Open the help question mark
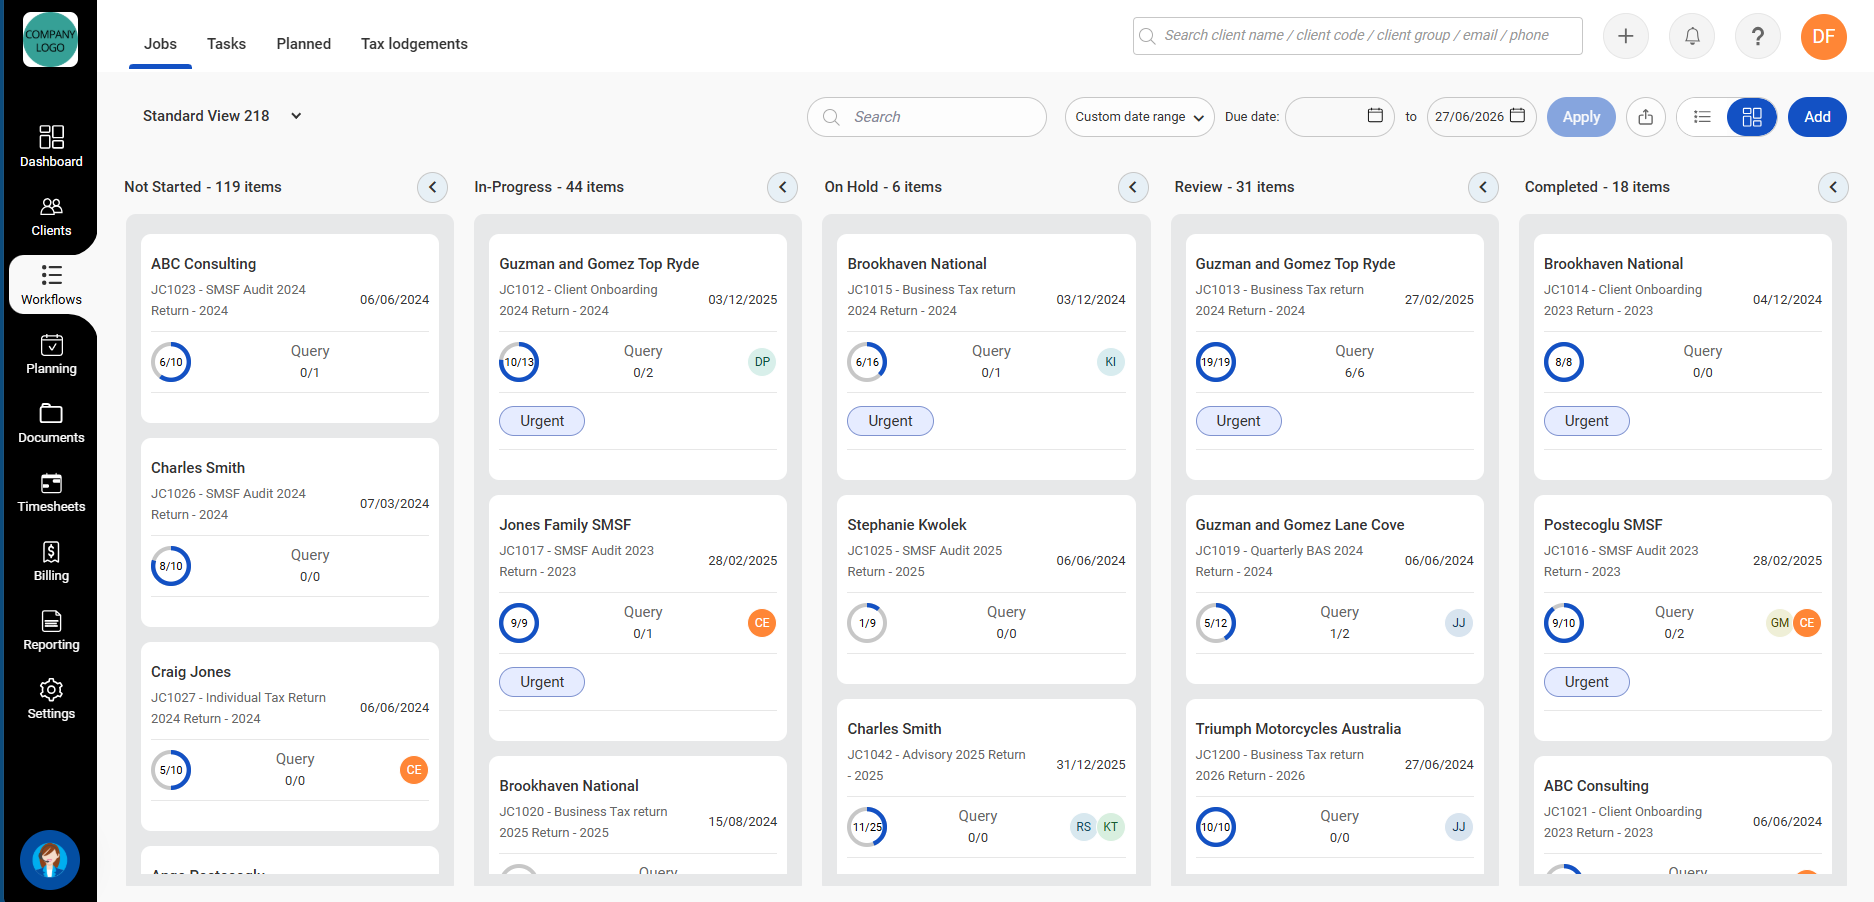The height and width of the screenshot is (902, 1874). (x=1758, y=37)
